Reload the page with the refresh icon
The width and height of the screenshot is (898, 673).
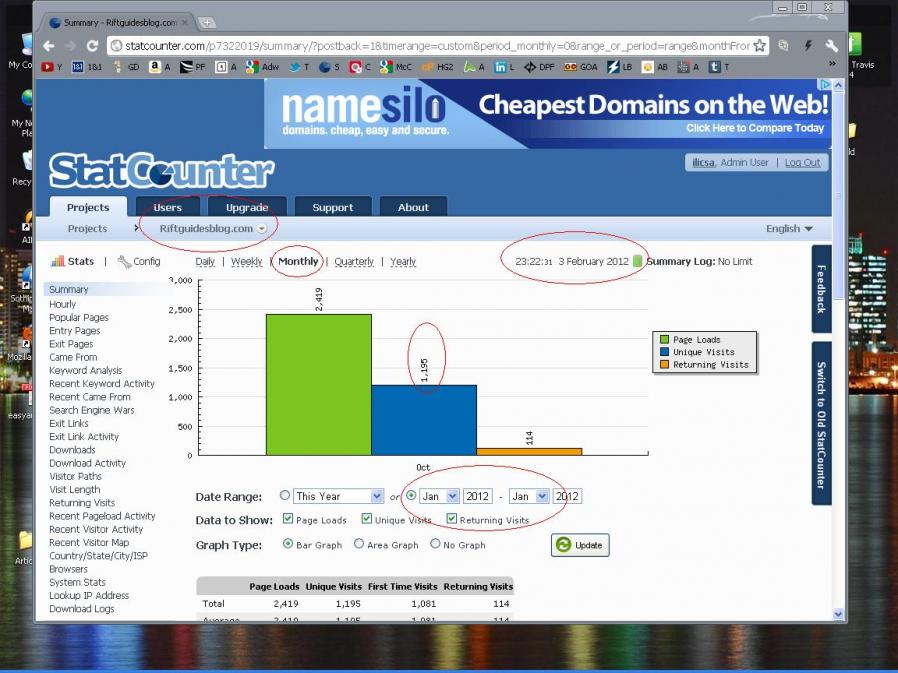92,46
